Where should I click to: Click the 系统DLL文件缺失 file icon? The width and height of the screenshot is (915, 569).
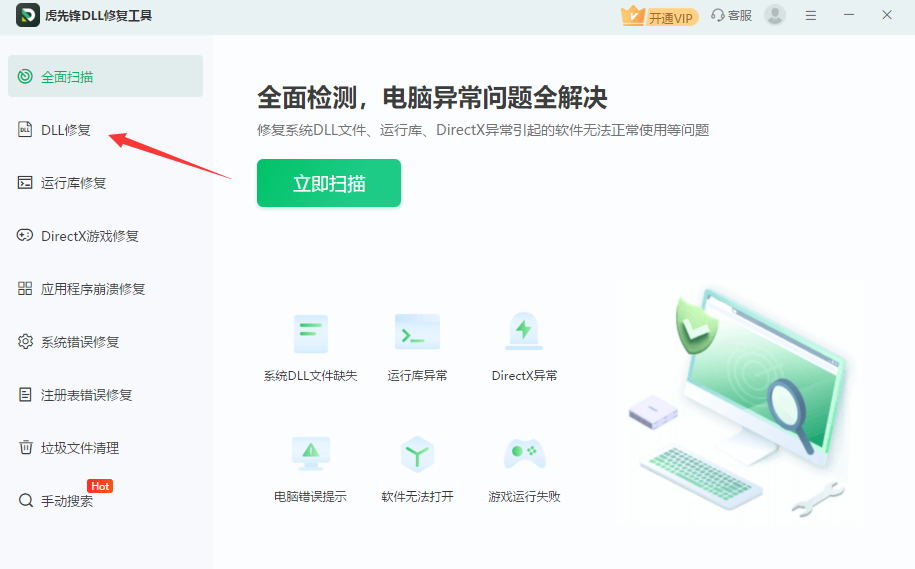click(310, 334)
